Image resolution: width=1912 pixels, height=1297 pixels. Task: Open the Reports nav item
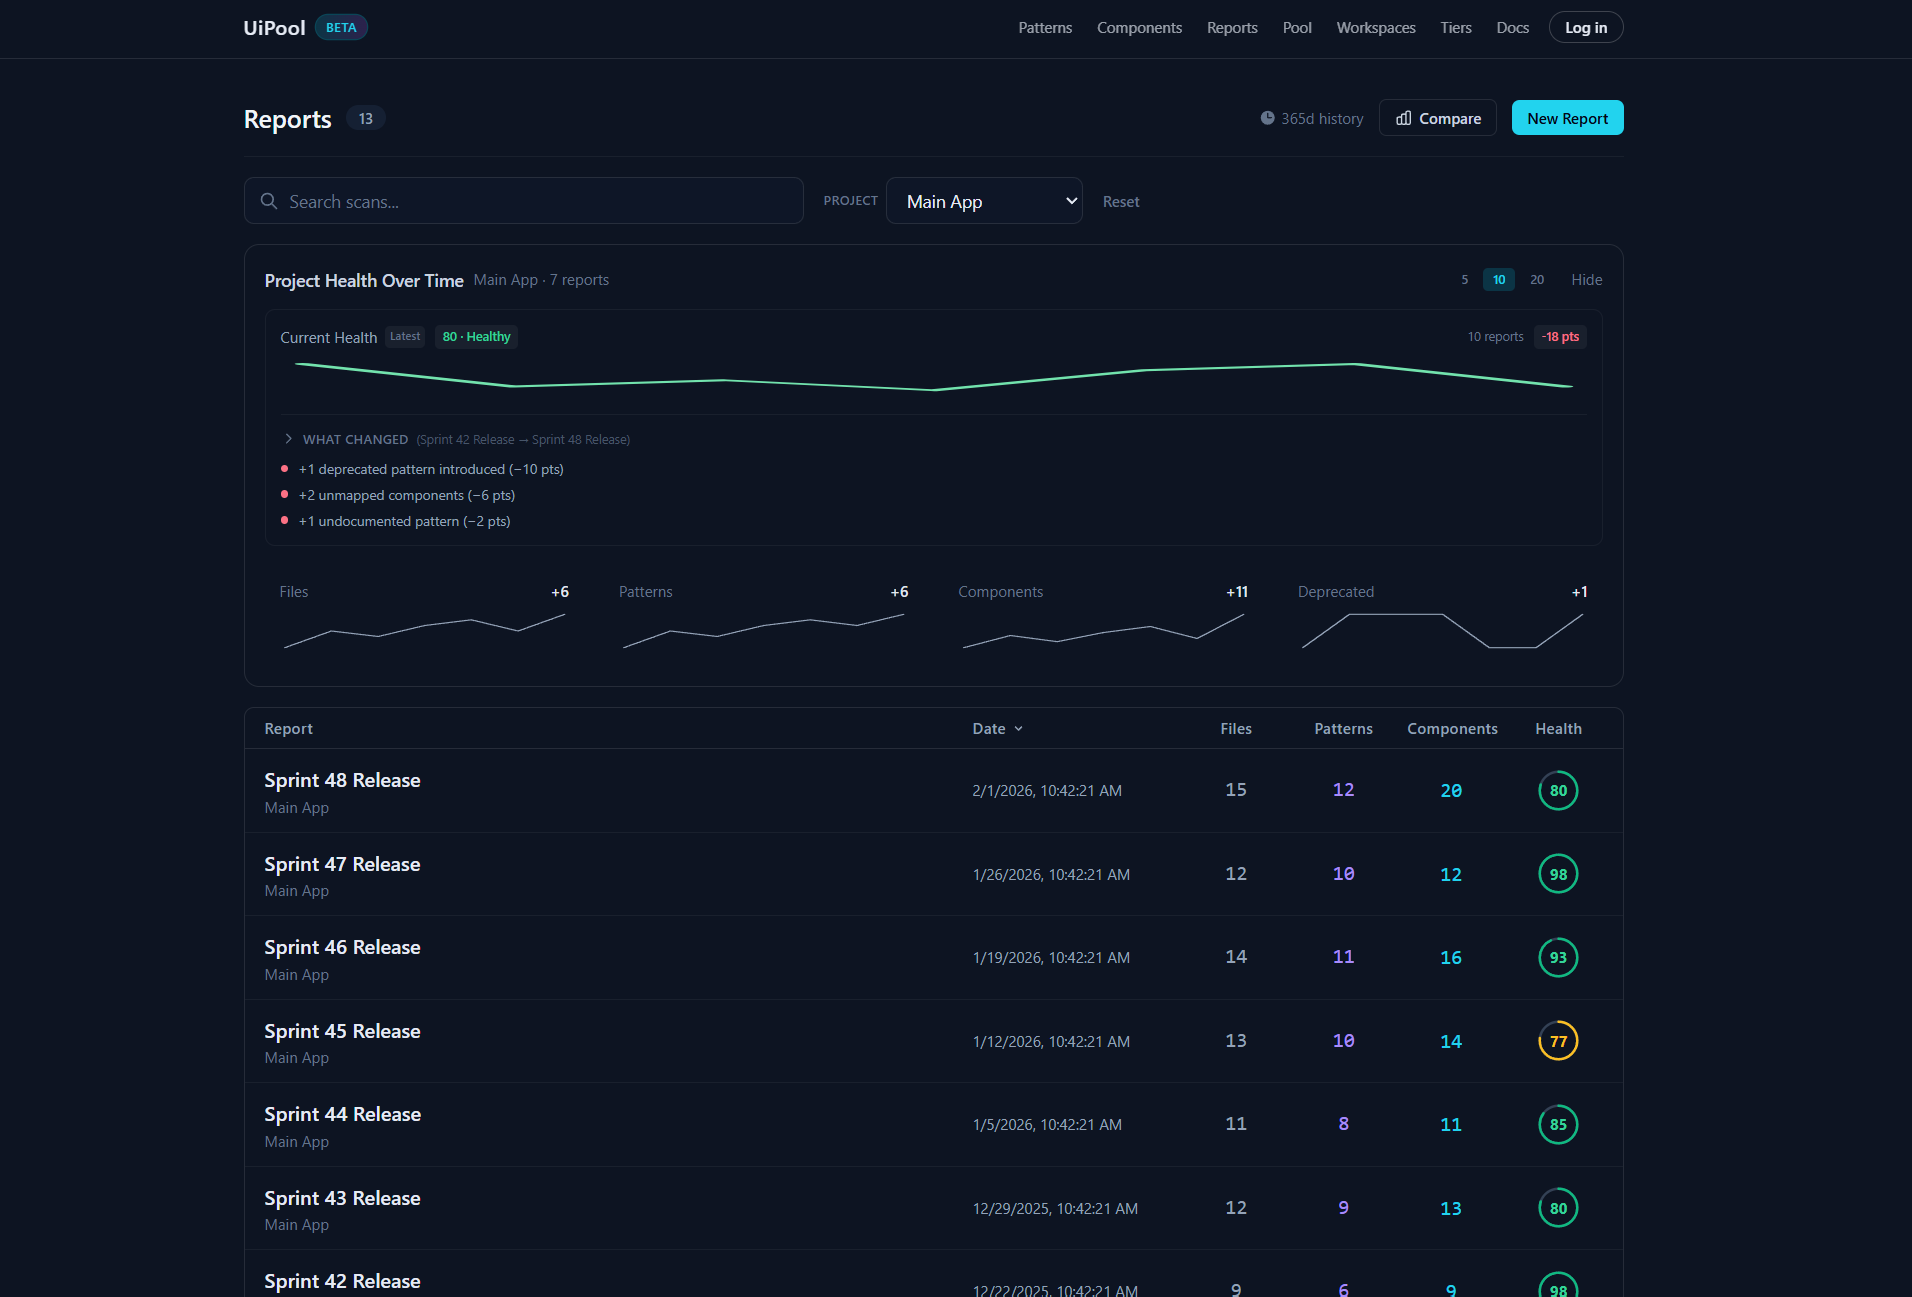coord(1232,28)
